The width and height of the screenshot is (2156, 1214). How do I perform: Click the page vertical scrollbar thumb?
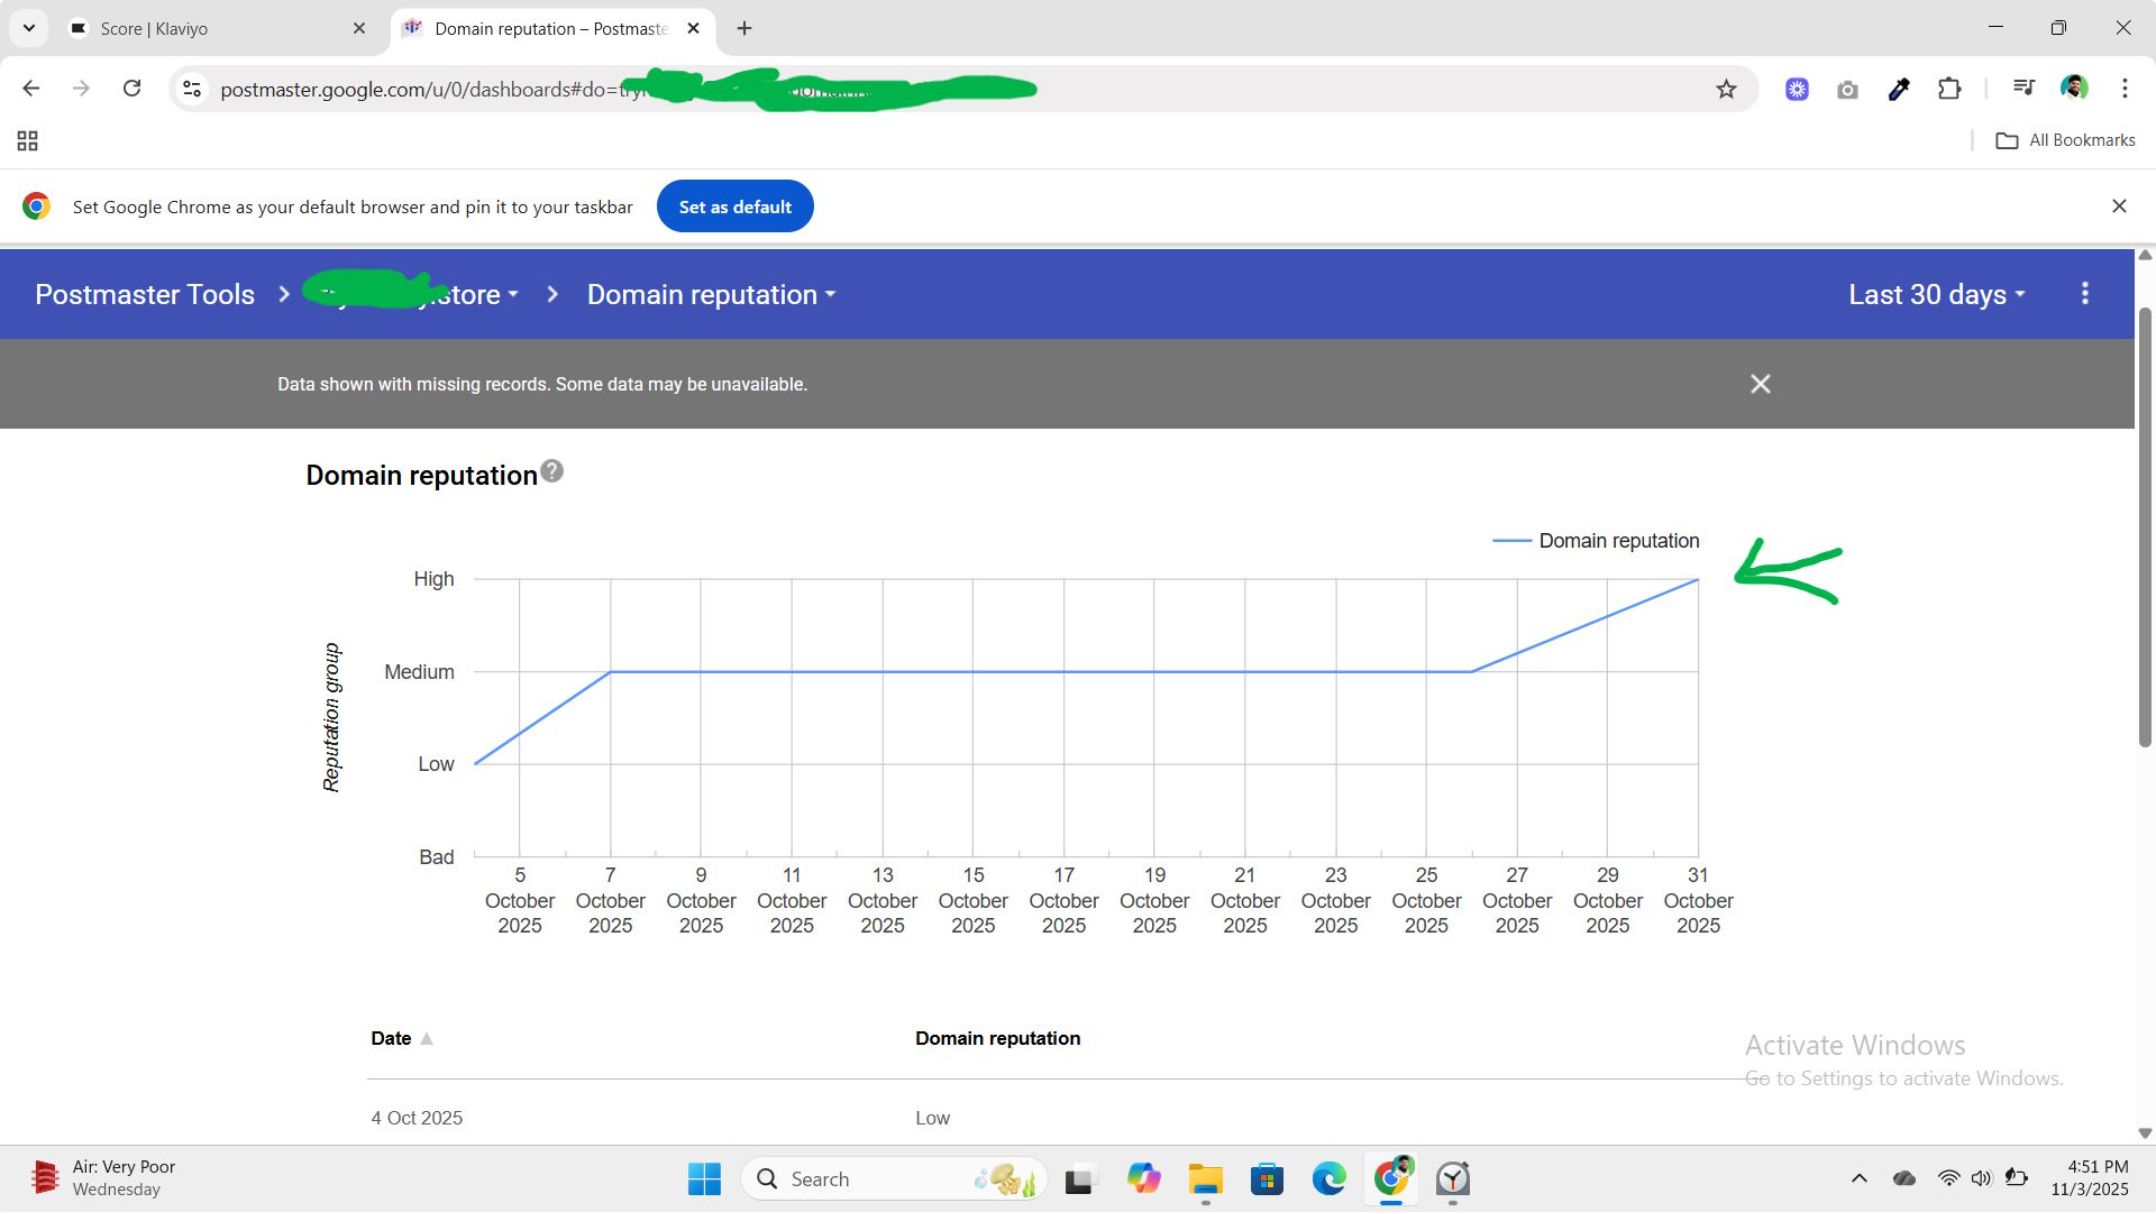(x=2144, y=527)
